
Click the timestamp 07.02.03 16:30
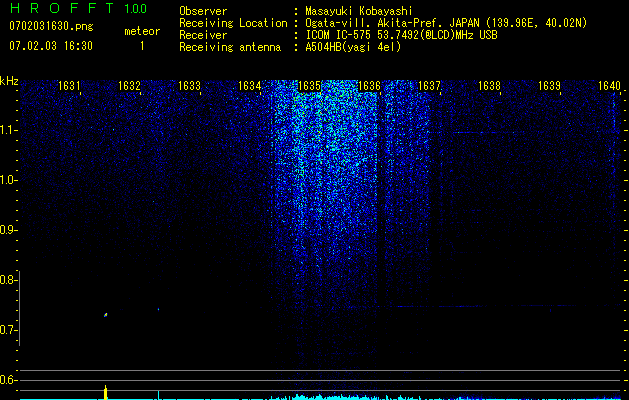51,46
